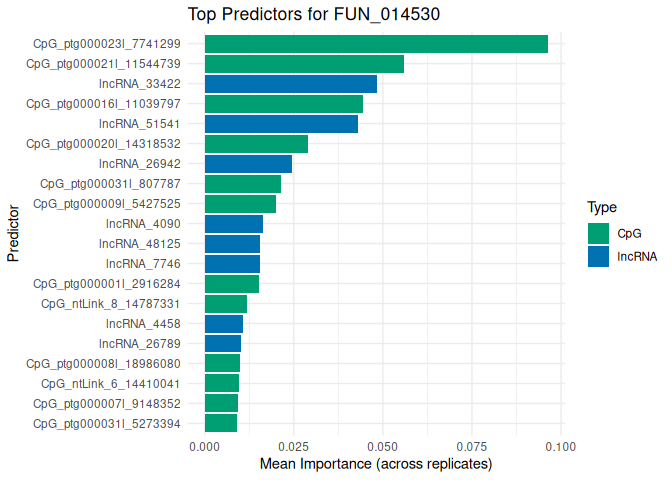672x480 pixels.
Task: Click the green CpG legend swatch
Action: [599, 233]
